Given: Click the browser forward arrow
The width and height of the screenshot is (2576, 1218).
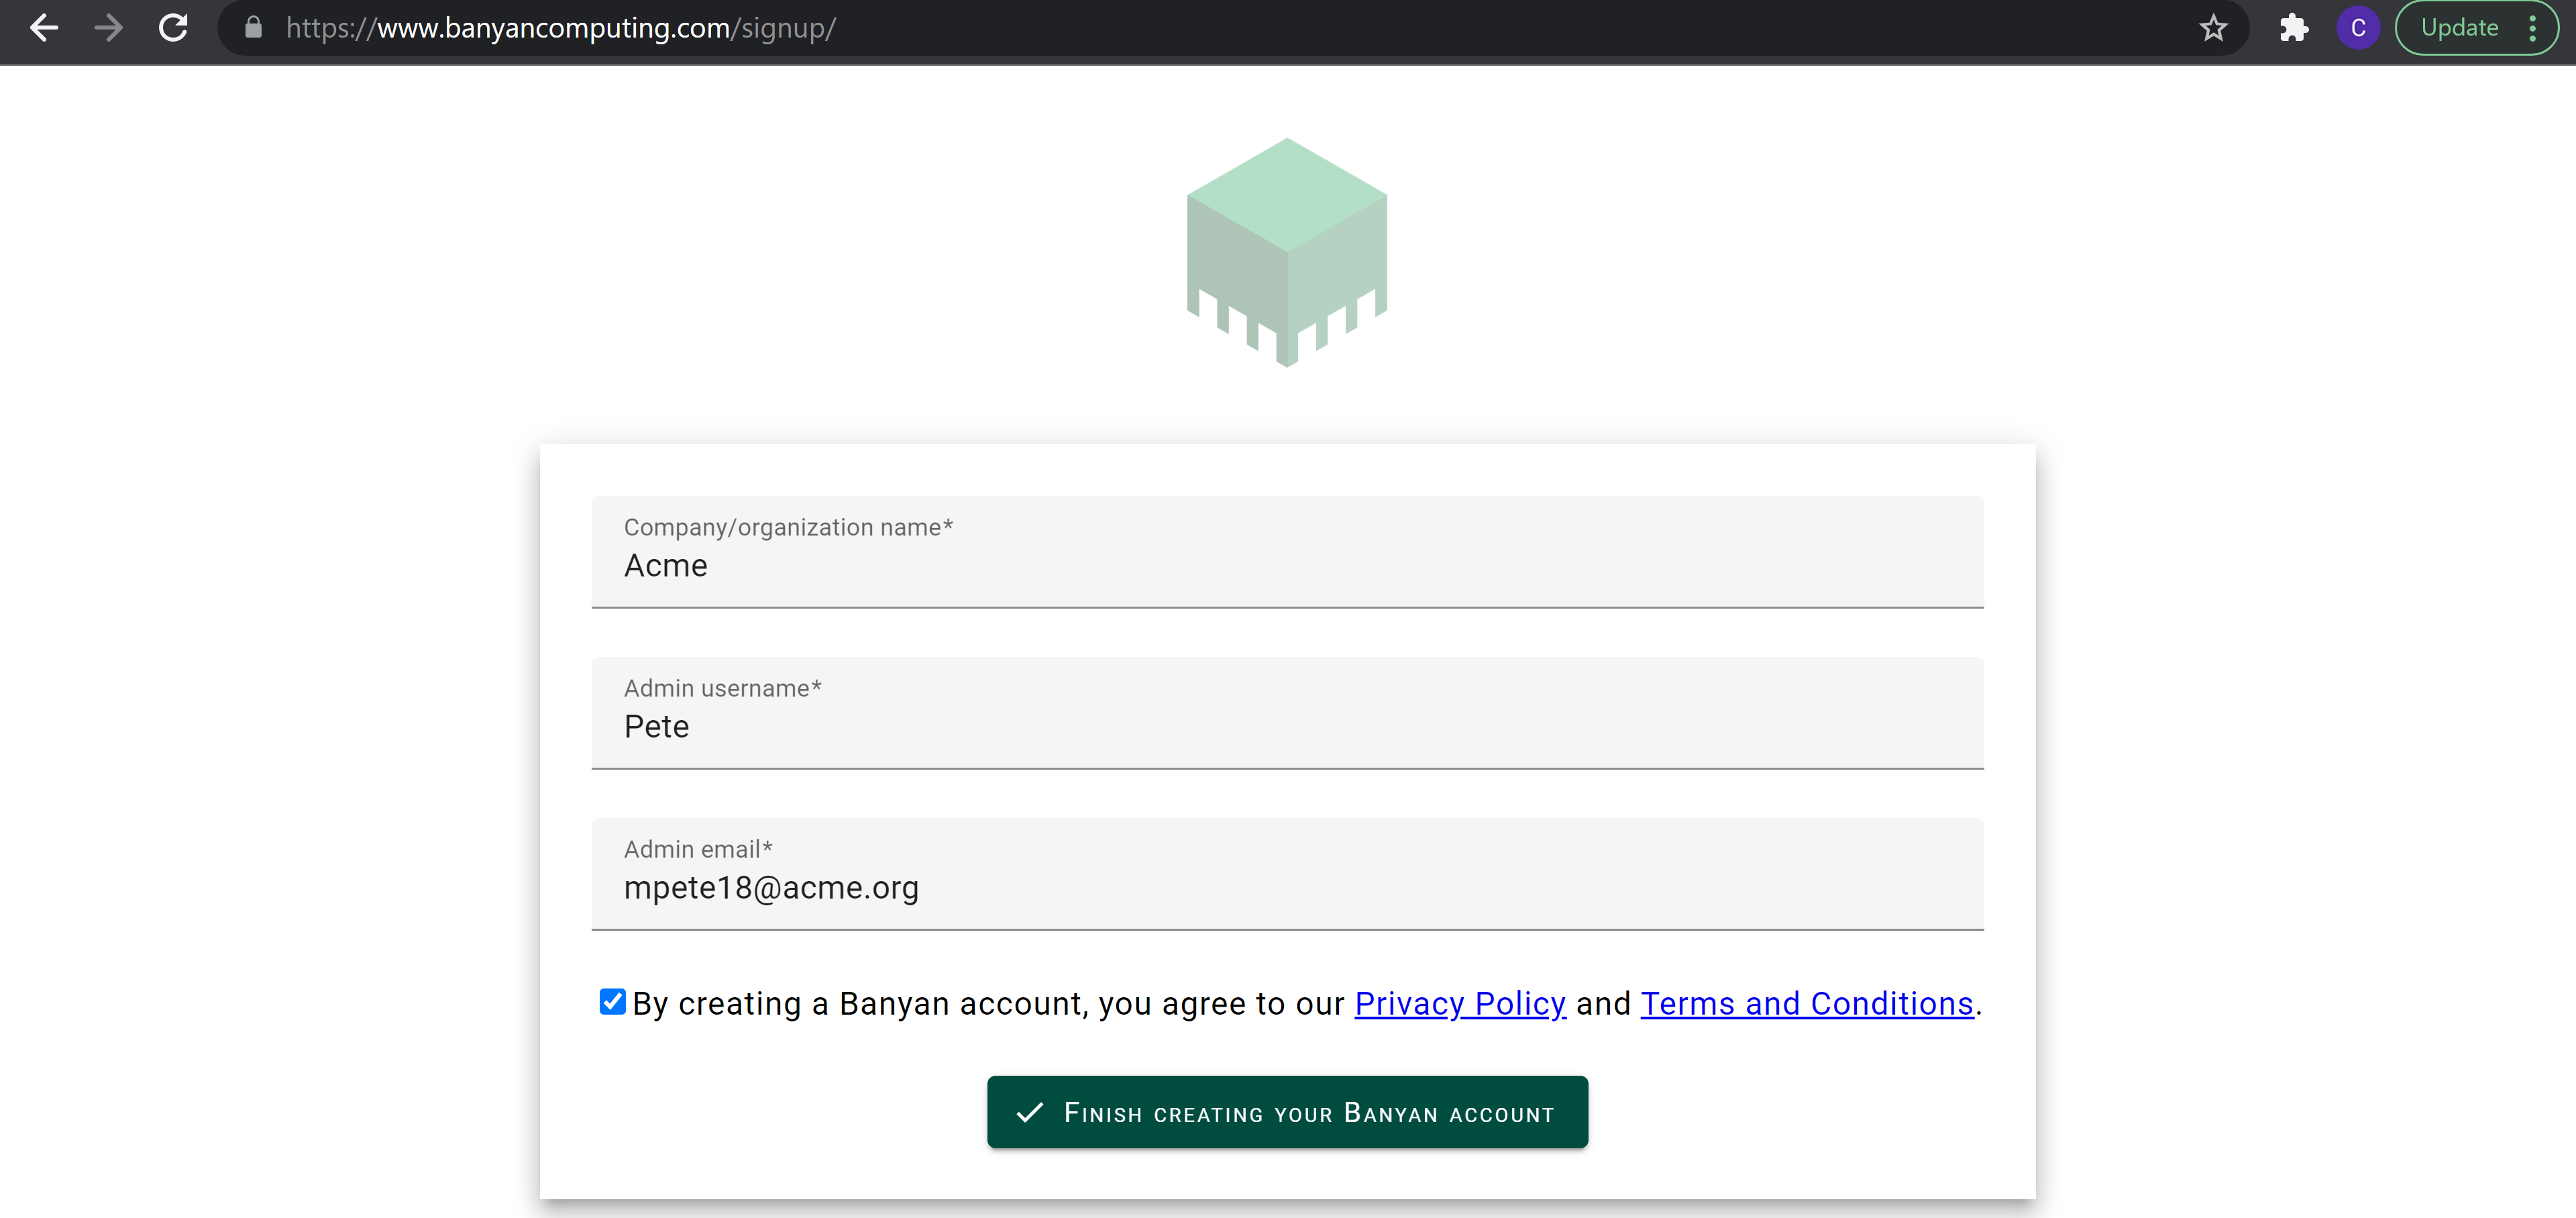Looking at the screenshot, I should [x=108, y=28].
